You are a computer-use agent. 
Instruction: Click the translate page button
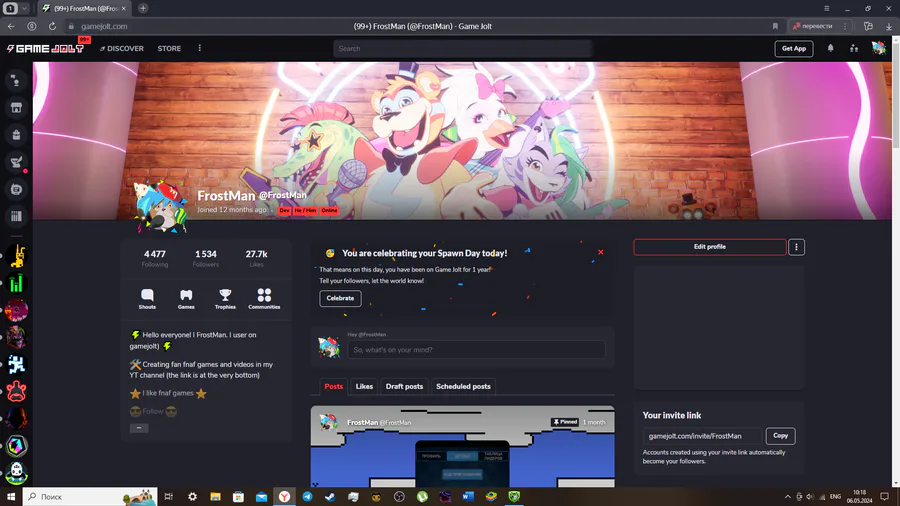(x=812, y=26)
